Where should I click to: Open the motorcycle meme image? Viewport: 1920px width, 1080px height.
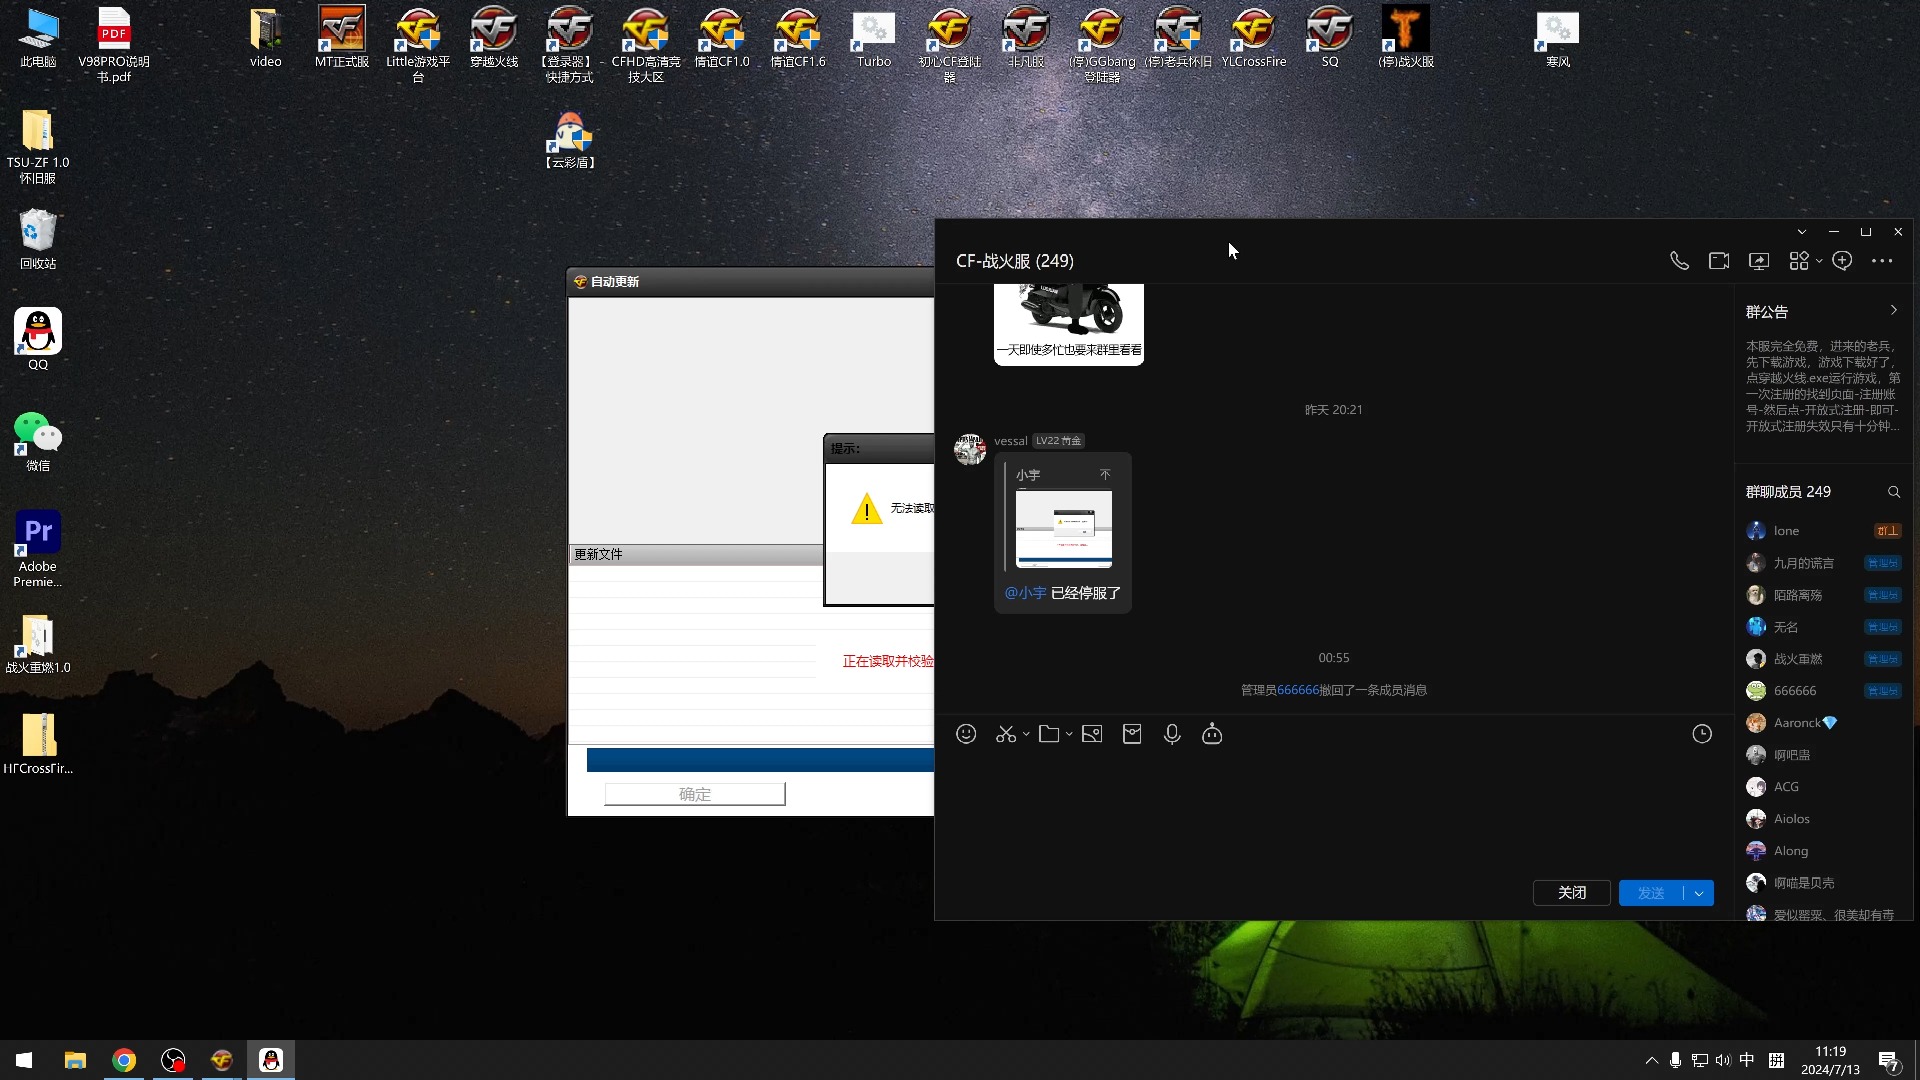(x=1069, y=324)
